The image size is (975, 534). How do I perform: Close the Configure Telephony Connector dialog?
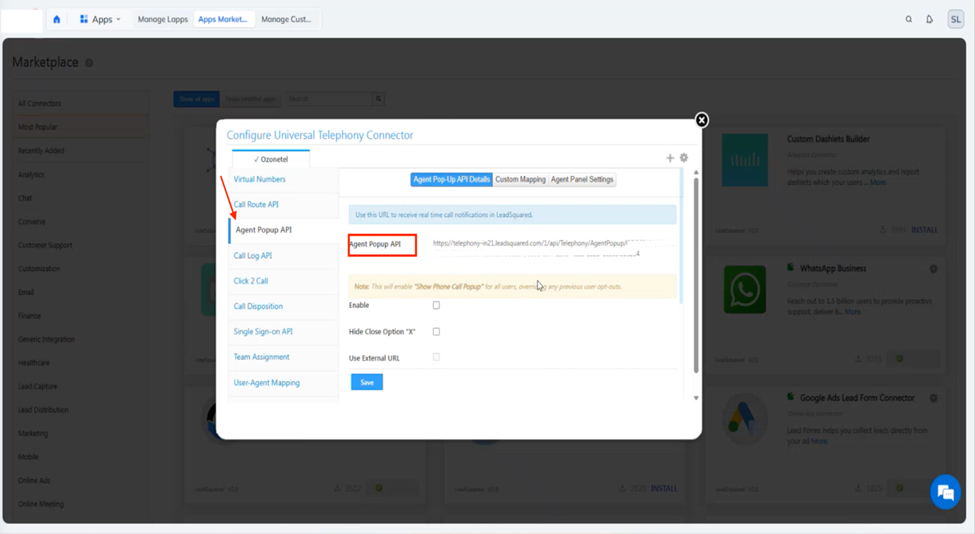coord(701,120)
